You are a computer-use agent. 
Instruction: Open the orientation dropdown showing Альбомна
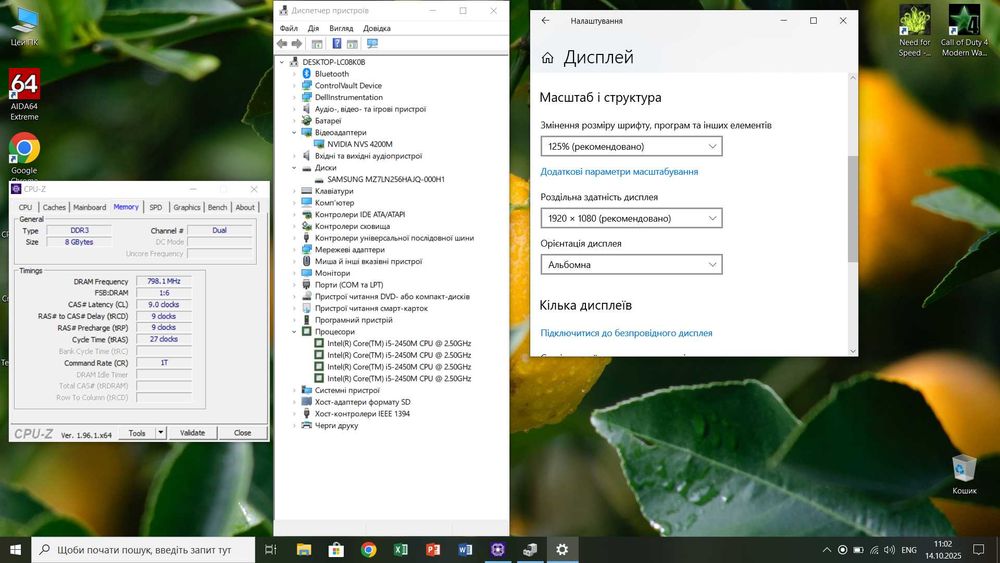point(631,265)
